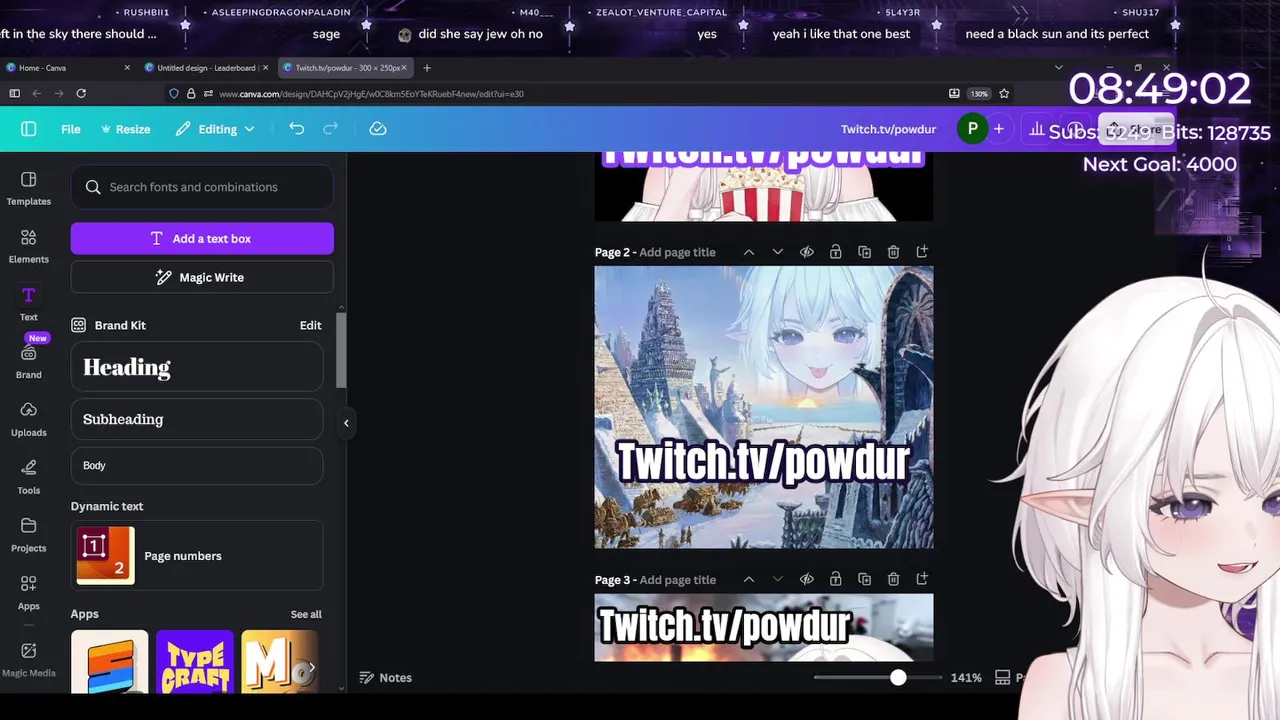The width and height of the screenshot is (1280, 720).
Task: Click the Magic Write button
Action: (x=202, y=277)
